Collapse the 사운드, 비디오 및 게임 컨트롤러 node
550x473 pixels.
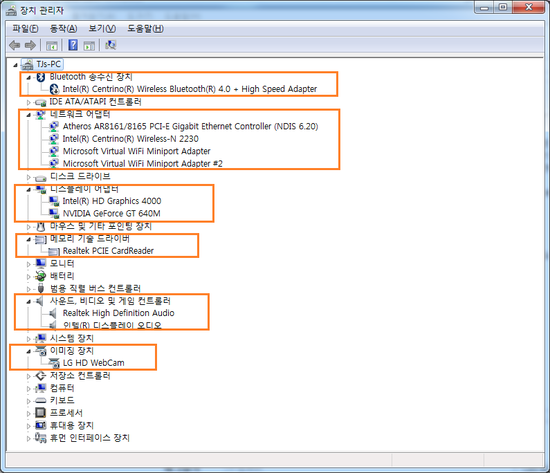(x=29, y=302)
